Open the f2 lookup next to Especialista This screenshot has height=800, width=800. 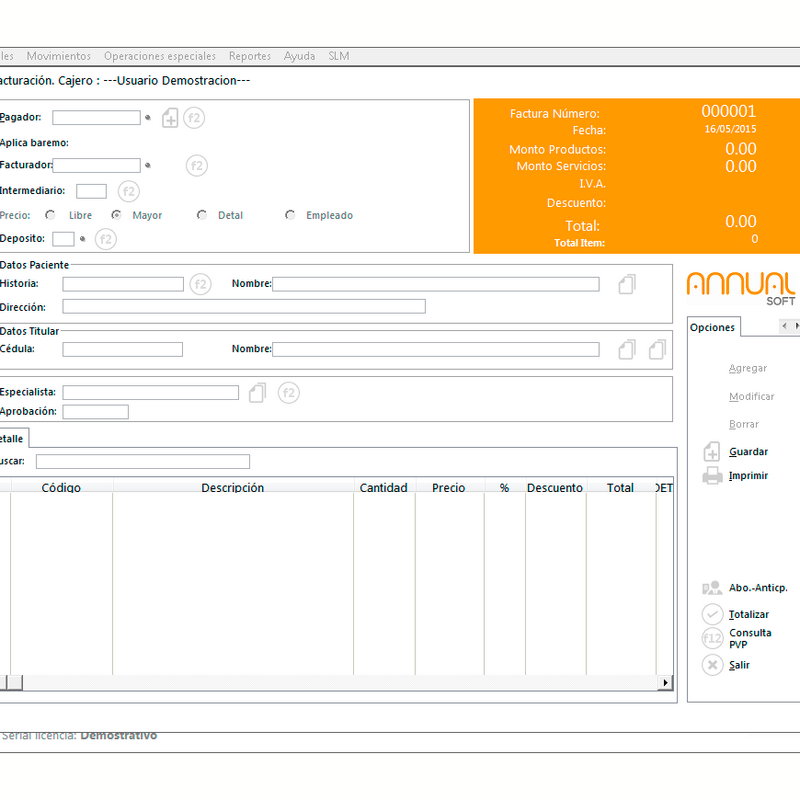tap(289, 393)
